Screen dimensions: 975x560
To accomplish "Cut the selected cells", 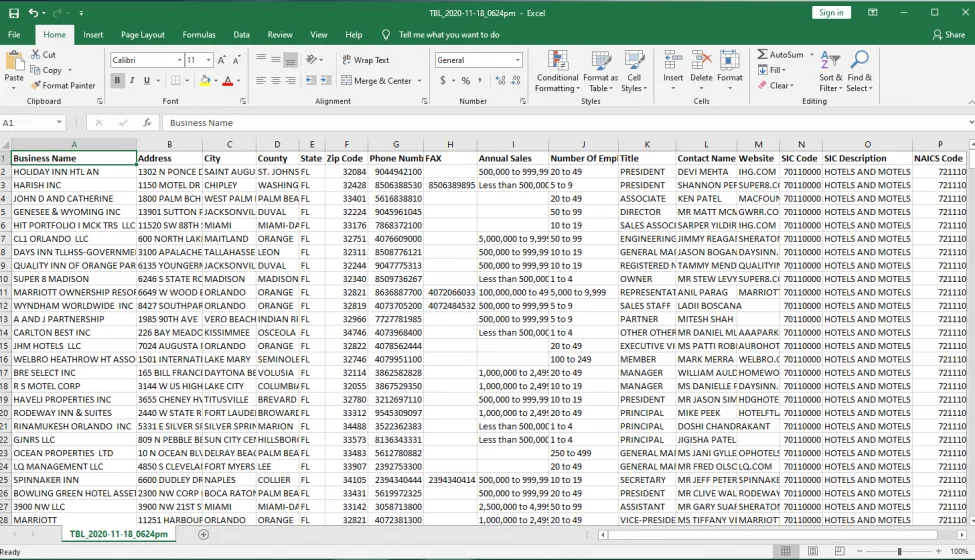I will click(x=44, y=55).
